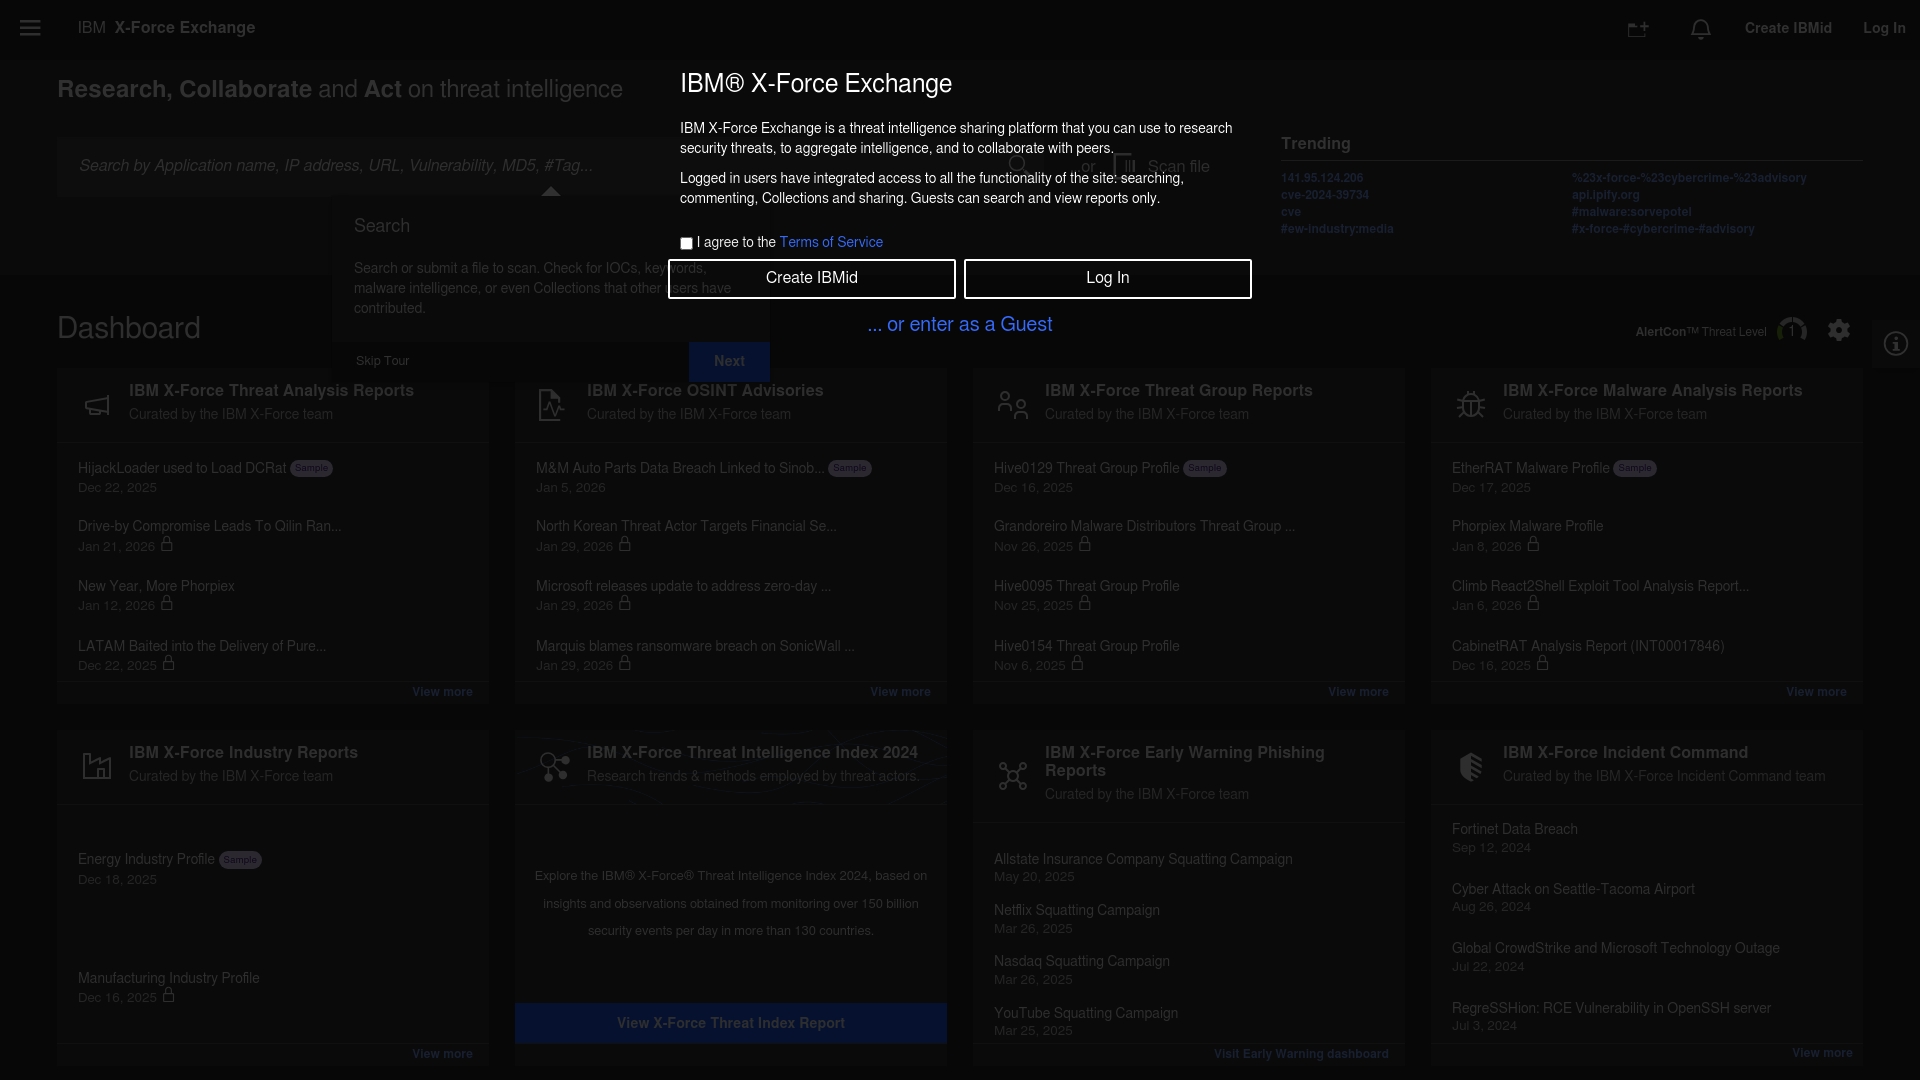Click Log In in the top bar
1920x1080 pixels.
[x=1884, y=28]
